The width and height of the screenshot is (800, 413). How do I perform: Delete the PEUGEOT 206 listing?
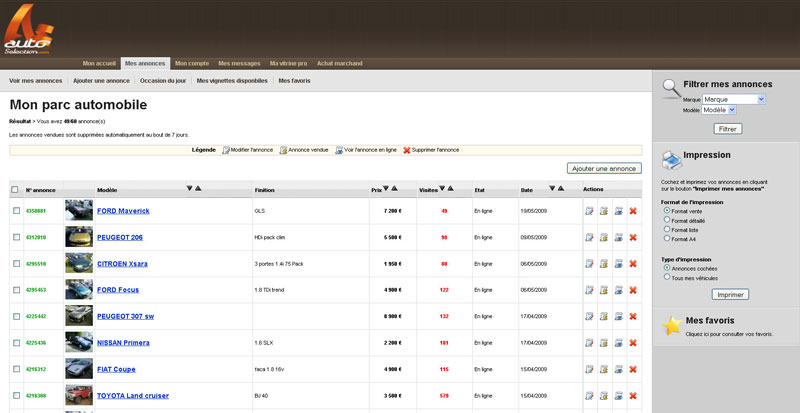click(x=633, y=237)
